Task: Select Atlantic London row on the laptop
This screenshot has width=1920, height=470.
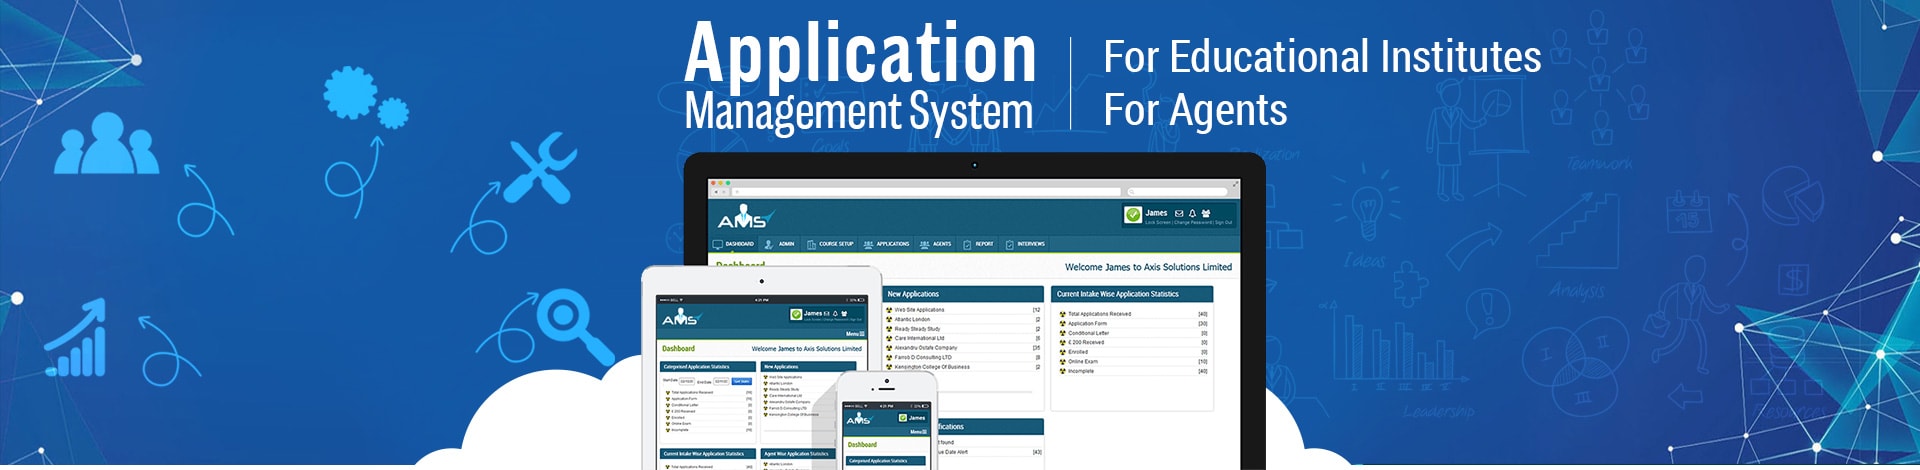Action: click(x=963, y=319)
